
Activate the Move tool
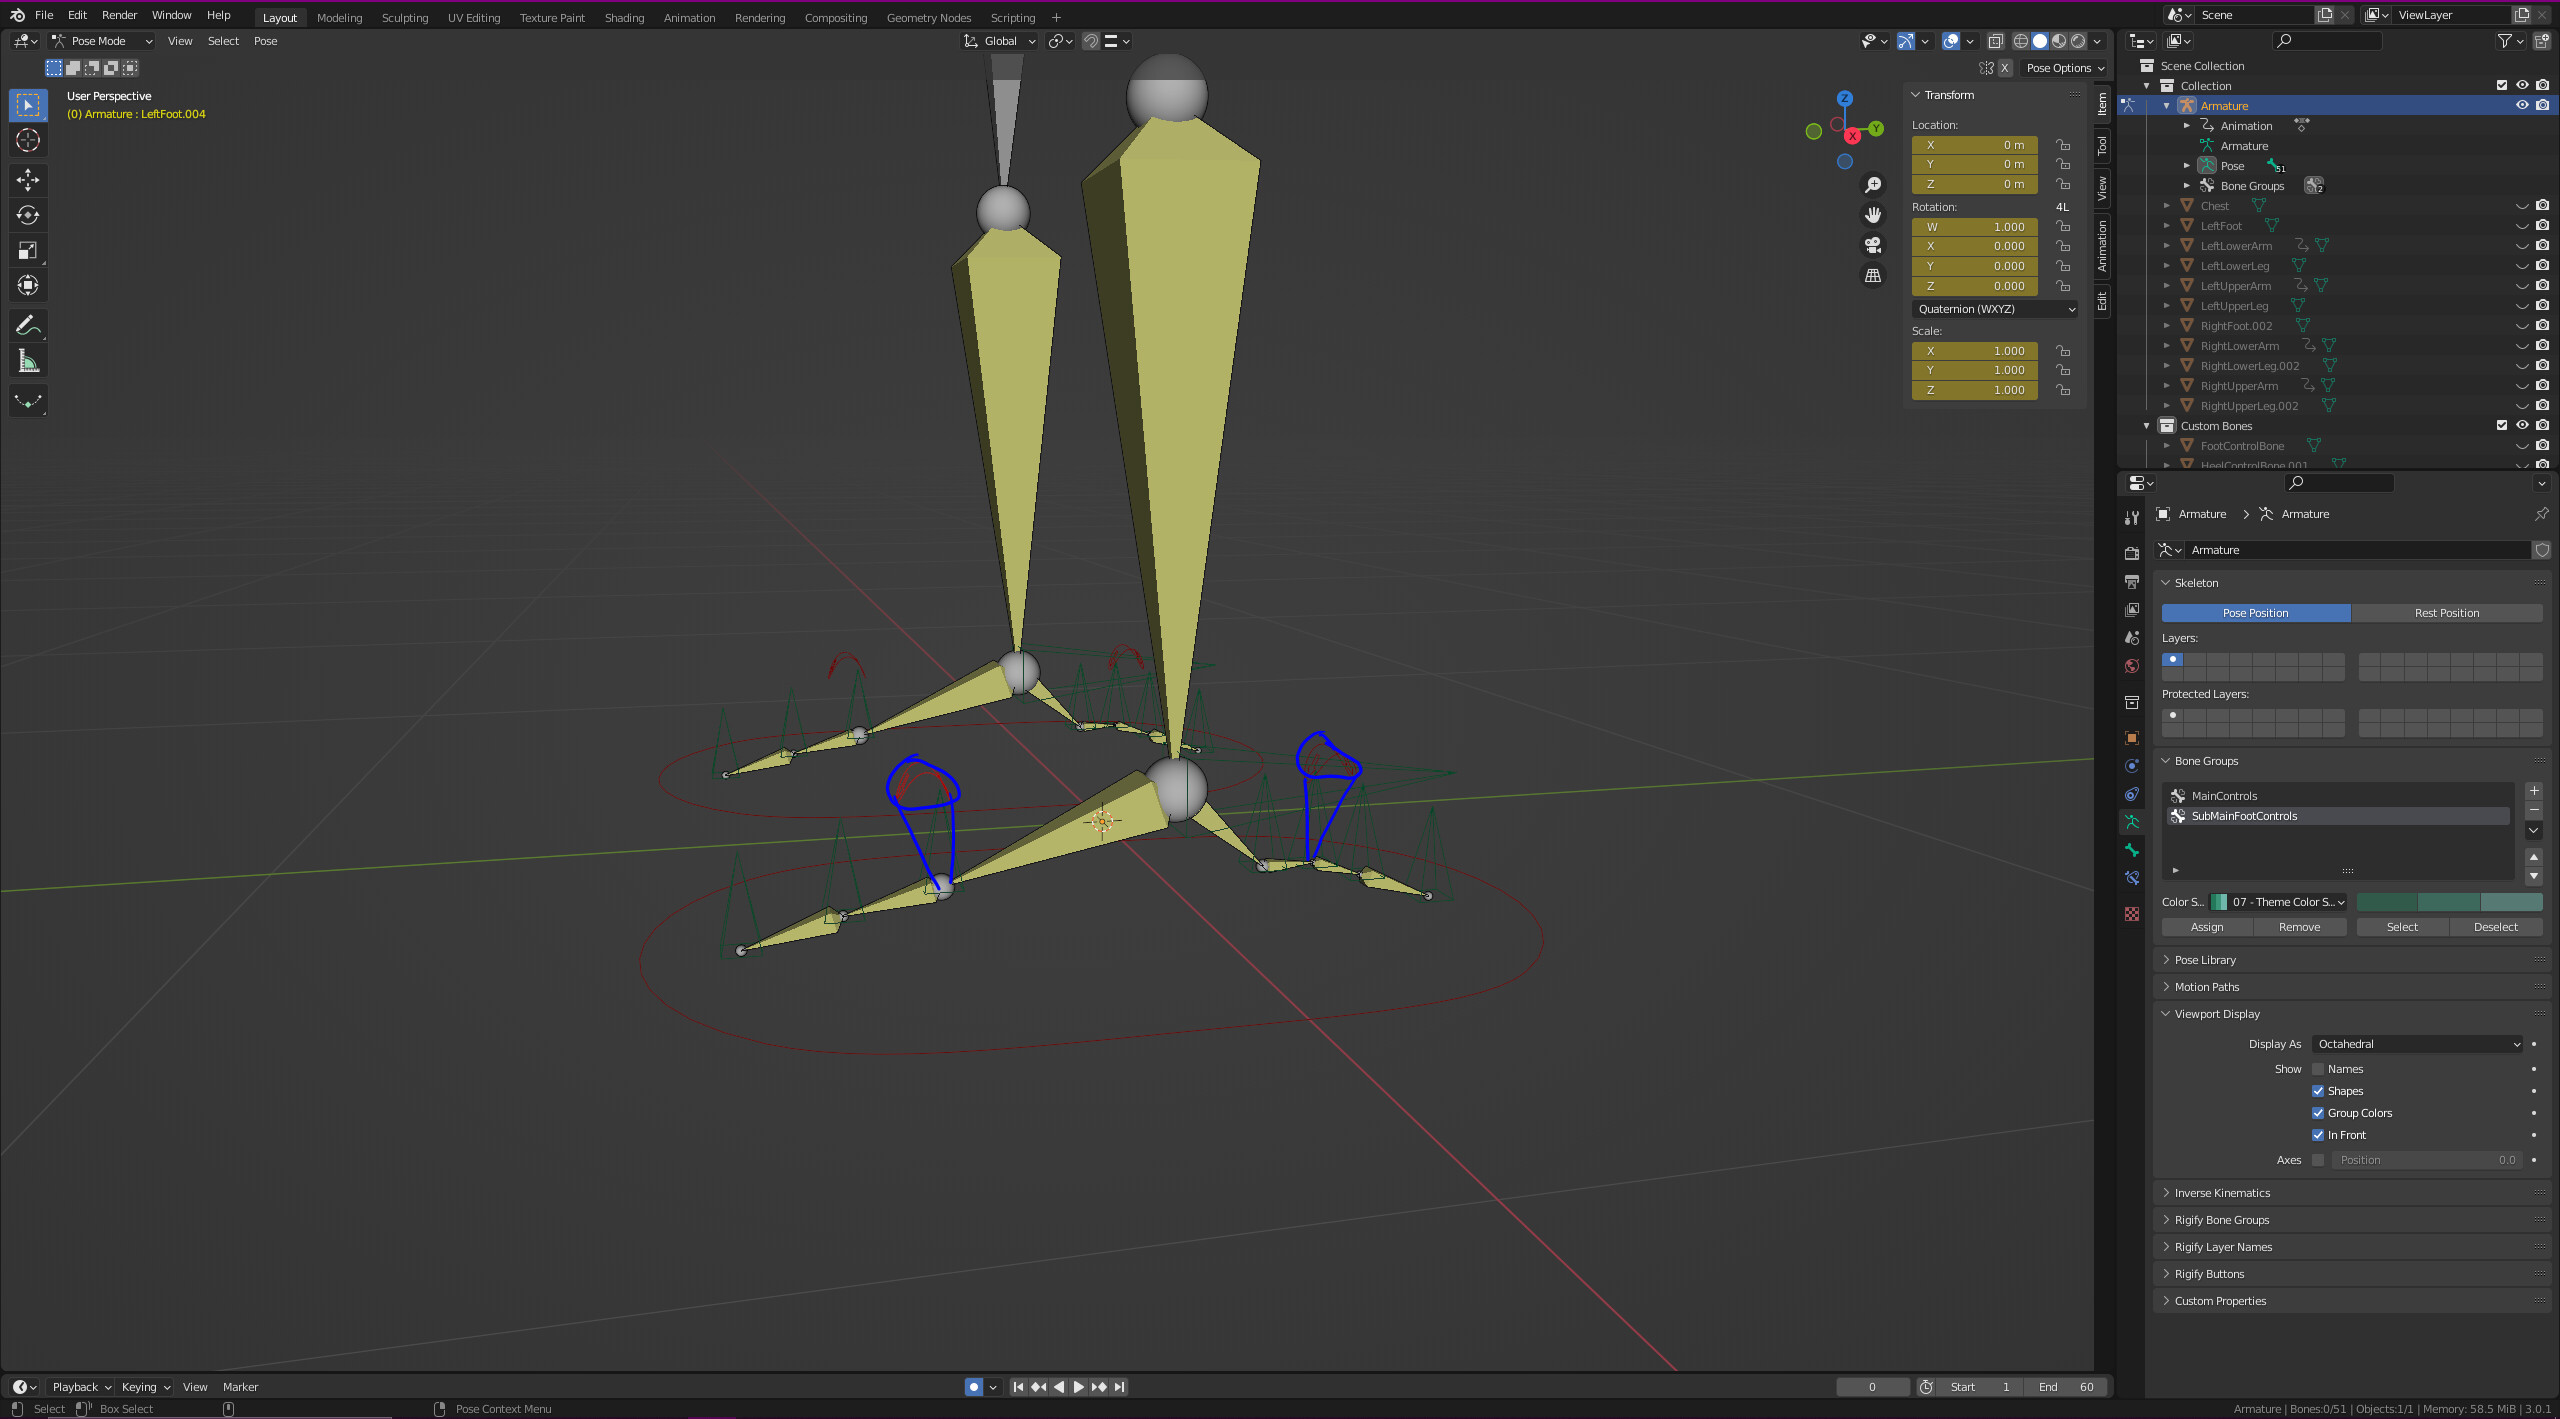pos(28,180)
